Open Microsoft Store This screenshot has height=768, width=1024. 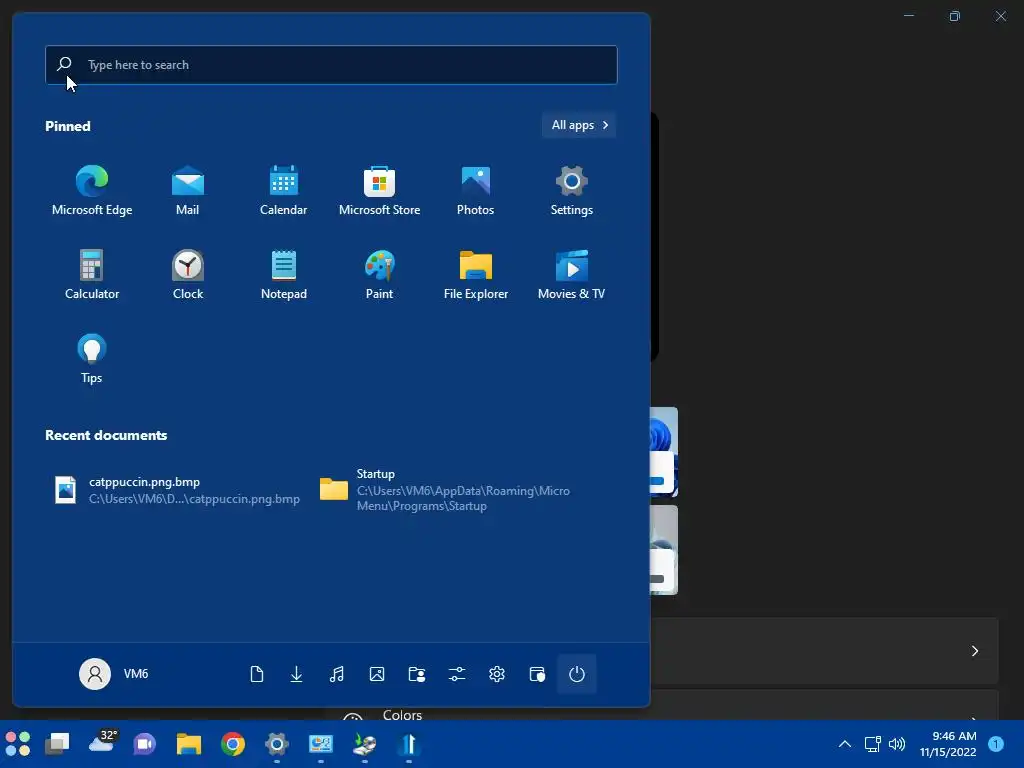tap(379, 190)
